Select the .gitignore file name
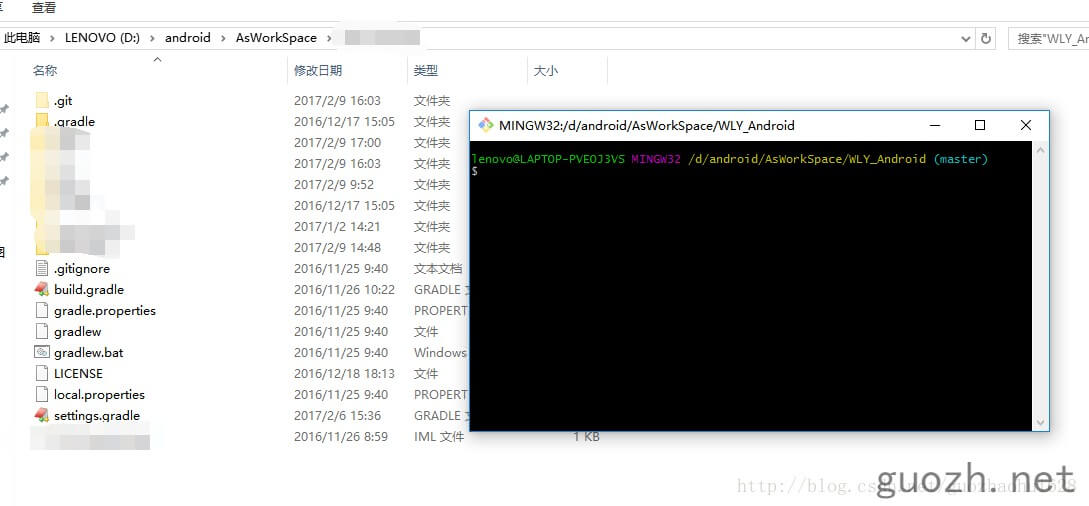 coord(82,269)
